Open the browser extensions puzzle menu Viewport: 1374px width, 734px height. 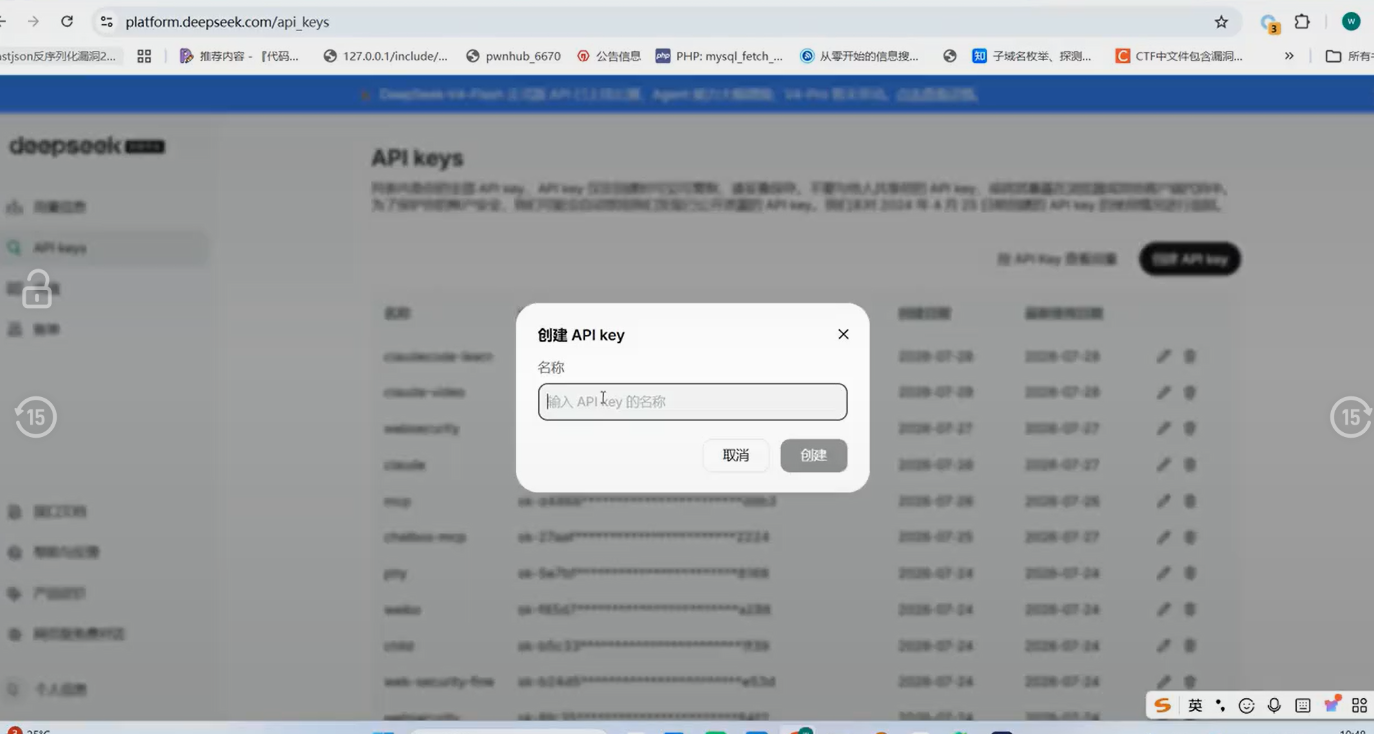tap(1302, 21)
